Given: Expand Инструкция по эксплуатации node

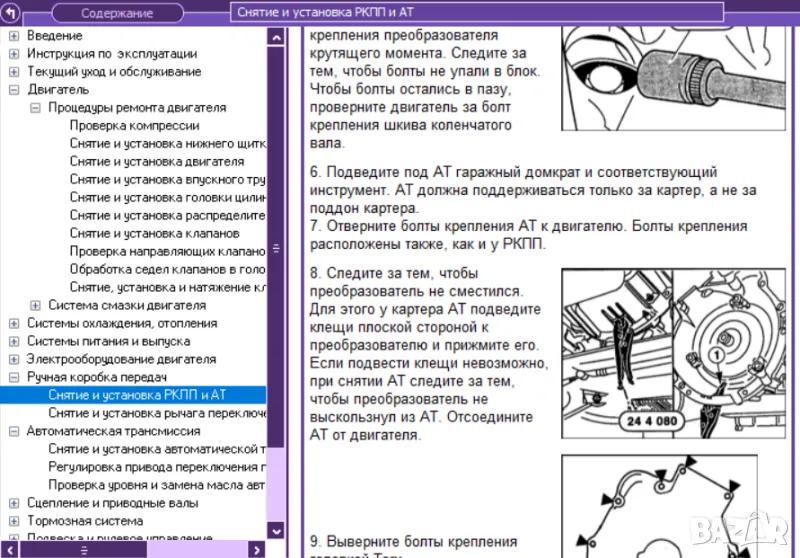Looking at the screenshot, I should (14, 54).
